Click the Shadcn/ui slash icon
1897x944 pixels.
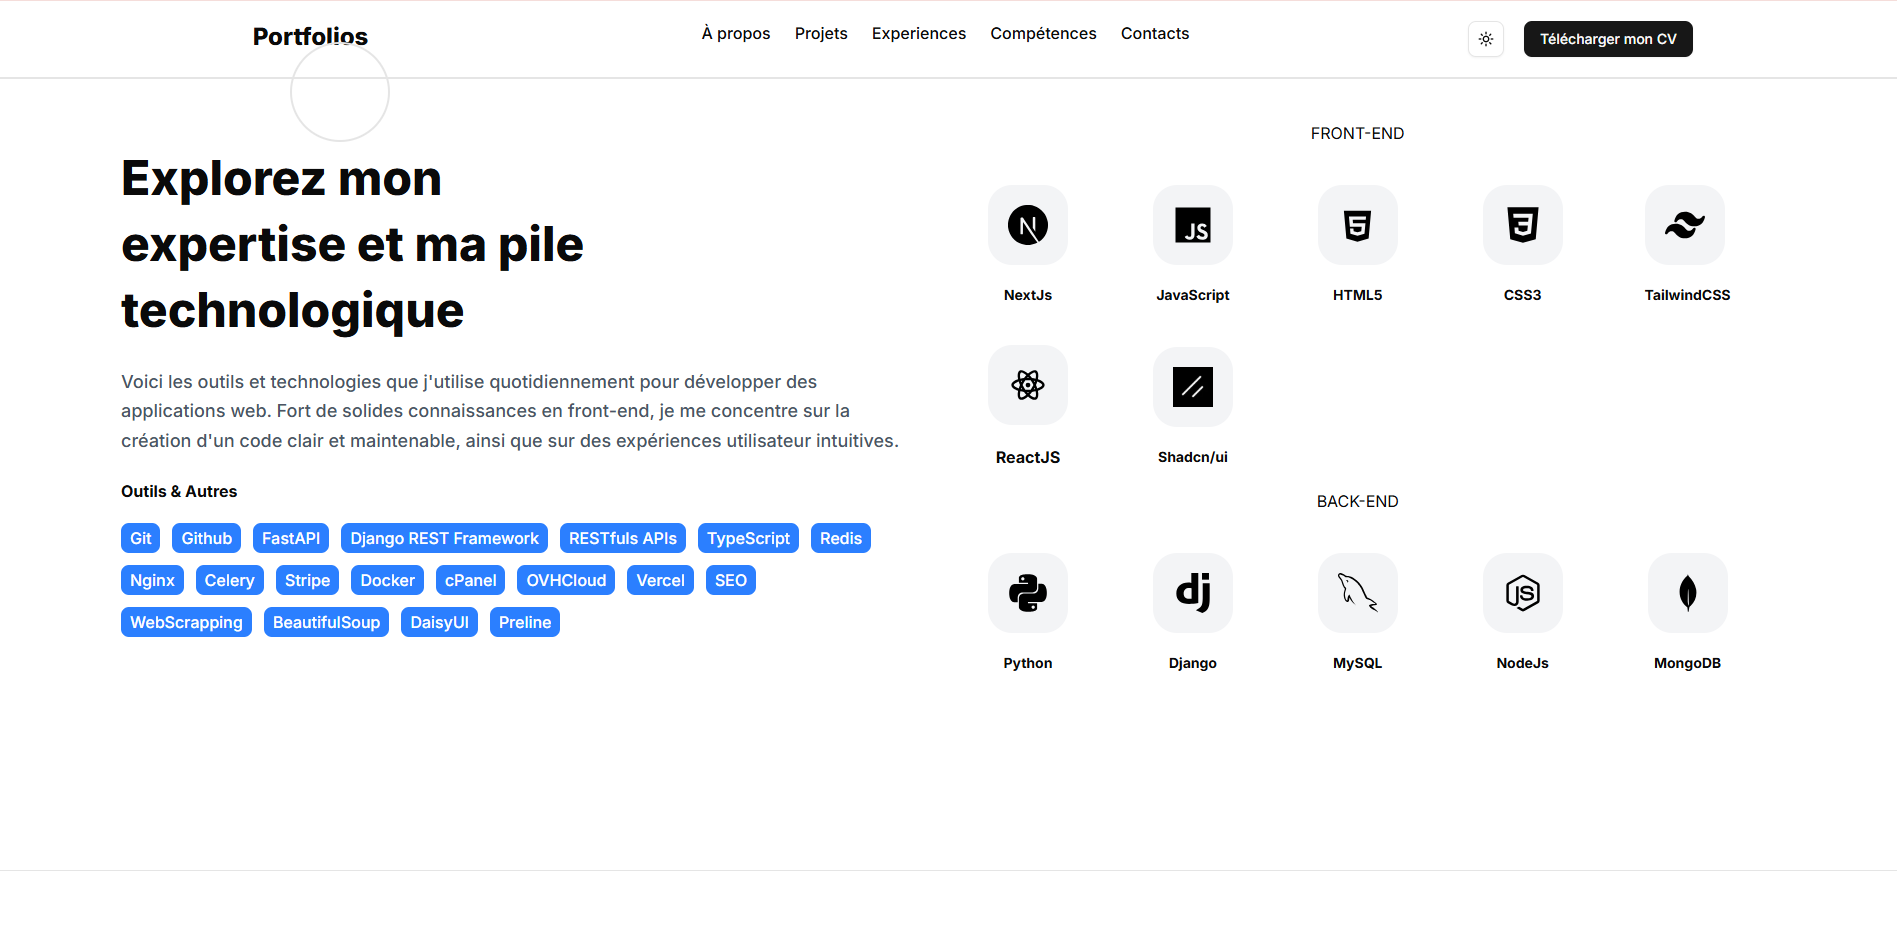1193,387
